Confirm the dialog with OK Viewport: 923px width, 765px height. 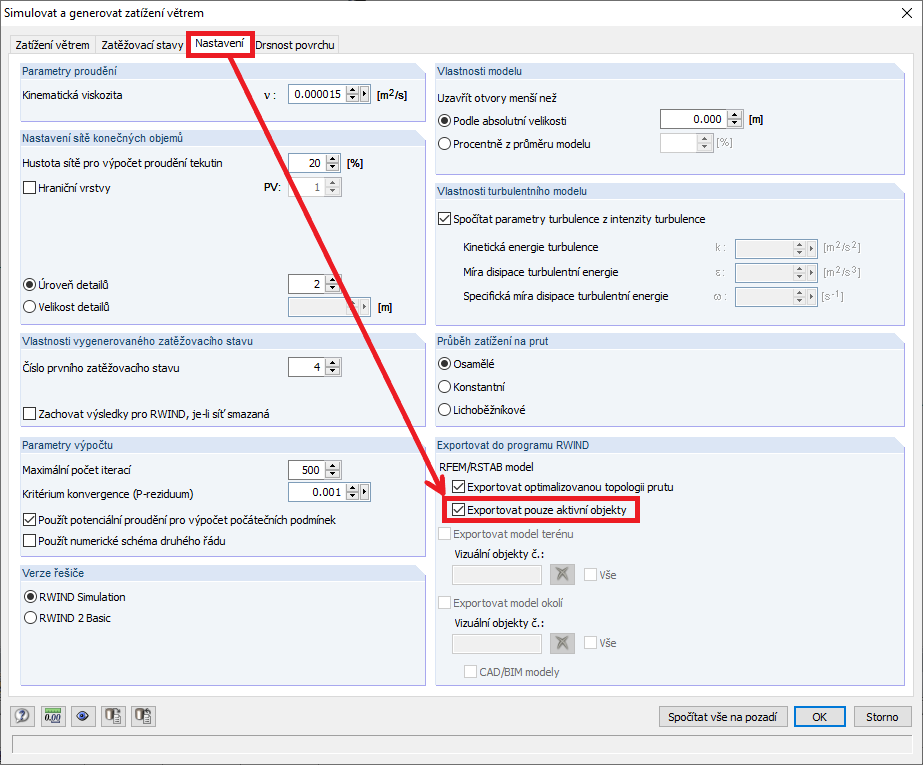(822, 717)
